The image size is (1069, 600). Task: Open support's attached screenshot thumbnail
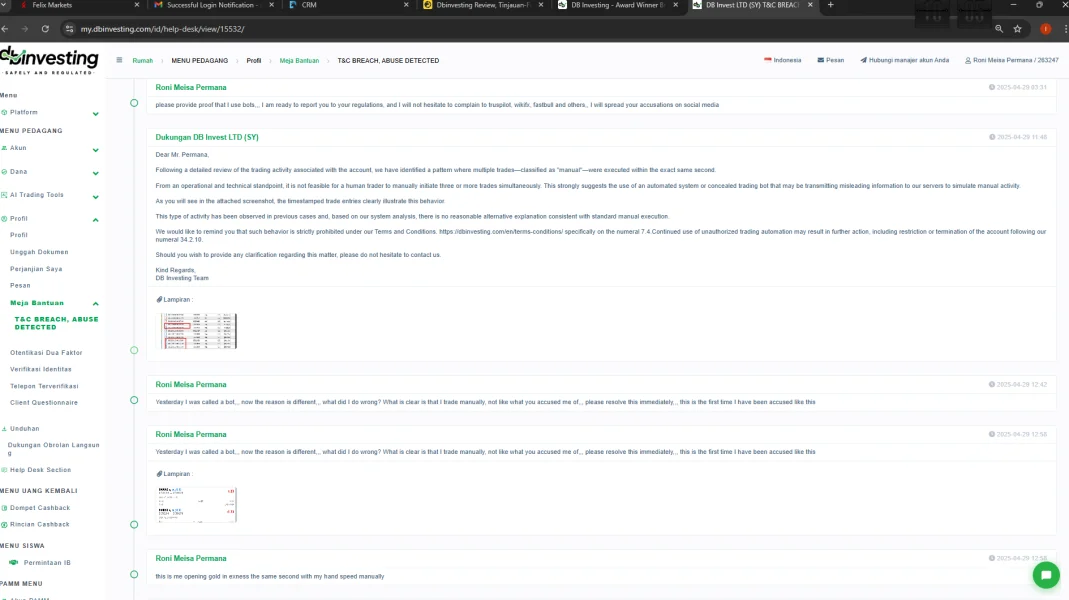pyautogui.click(x=199, y=331)
